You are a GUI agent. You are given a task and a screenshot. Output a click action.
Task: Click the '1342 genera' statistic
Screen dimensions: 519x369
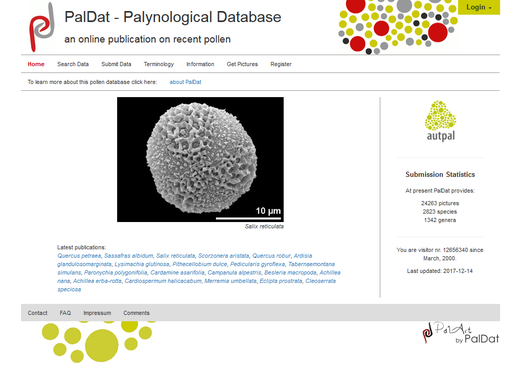click(x=440, y=220)
